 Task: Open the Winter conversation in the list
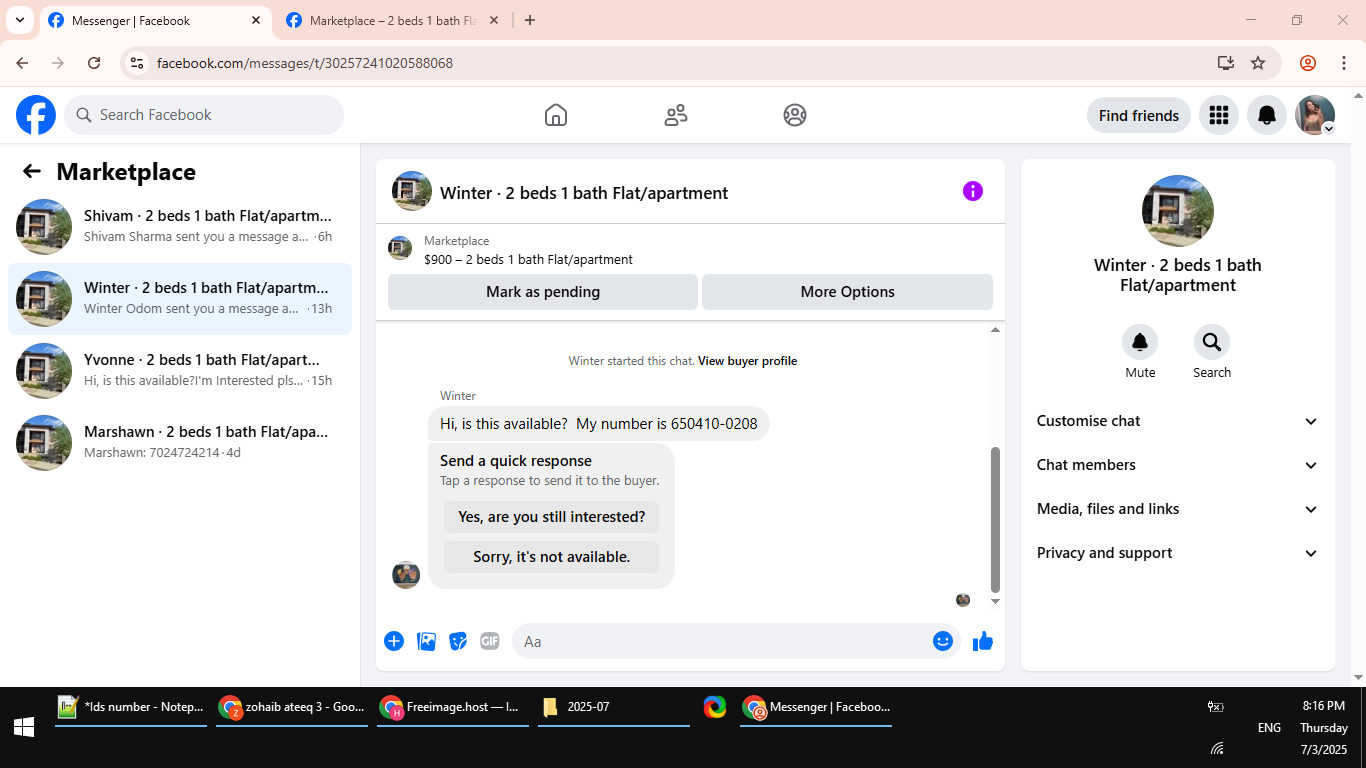[x=180, y=299]
